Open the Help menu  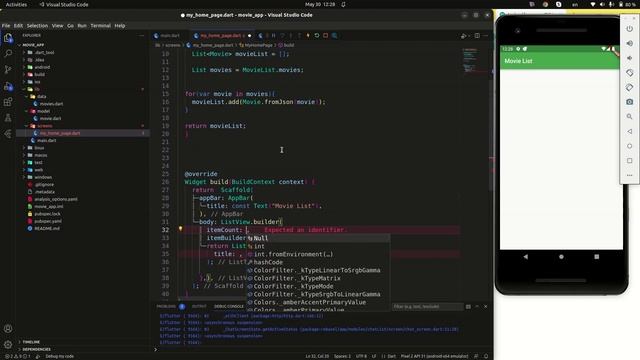tap(120, 25)
